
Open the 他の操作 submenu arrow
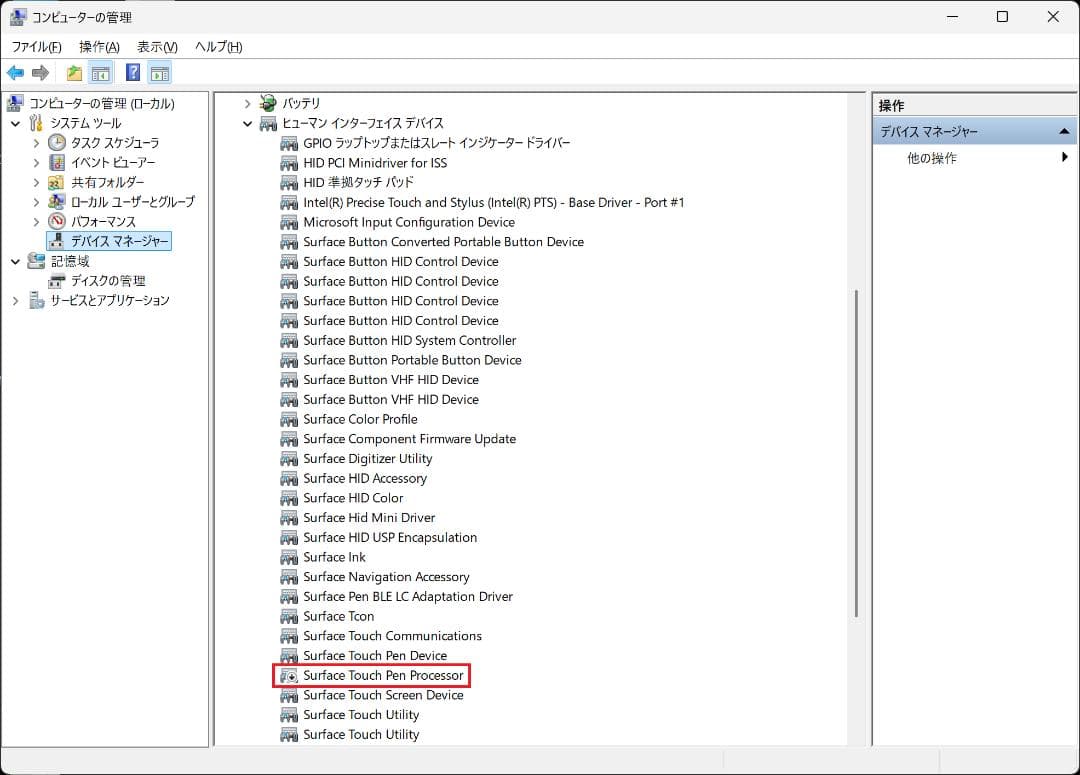pyautogui.click(x=1065, y=157)
